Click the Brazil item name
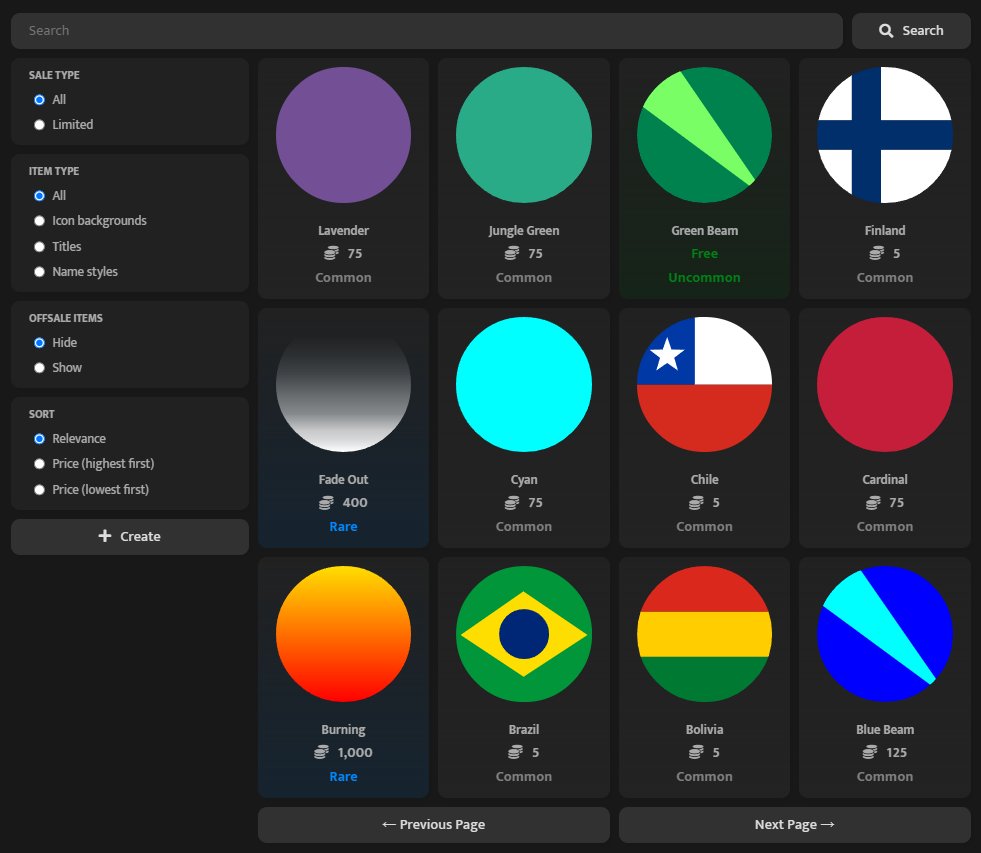The height and width of the screenshot is (853, 981). point(524,729)
